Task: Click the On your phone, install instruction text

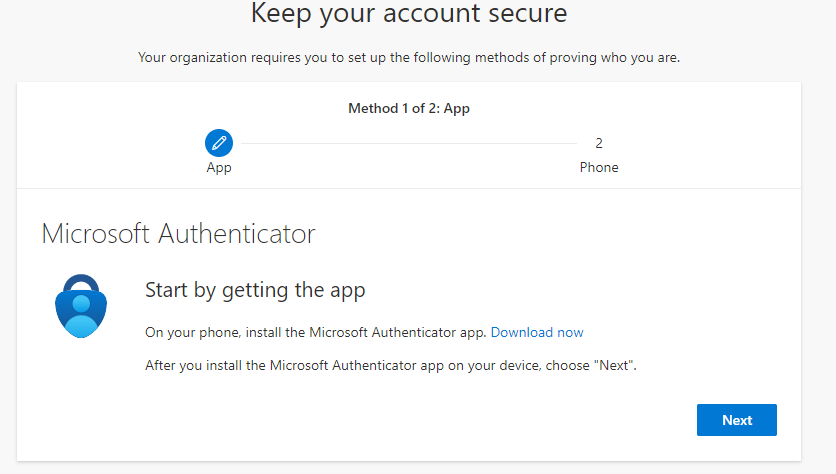Action: [x=316, y=332]
